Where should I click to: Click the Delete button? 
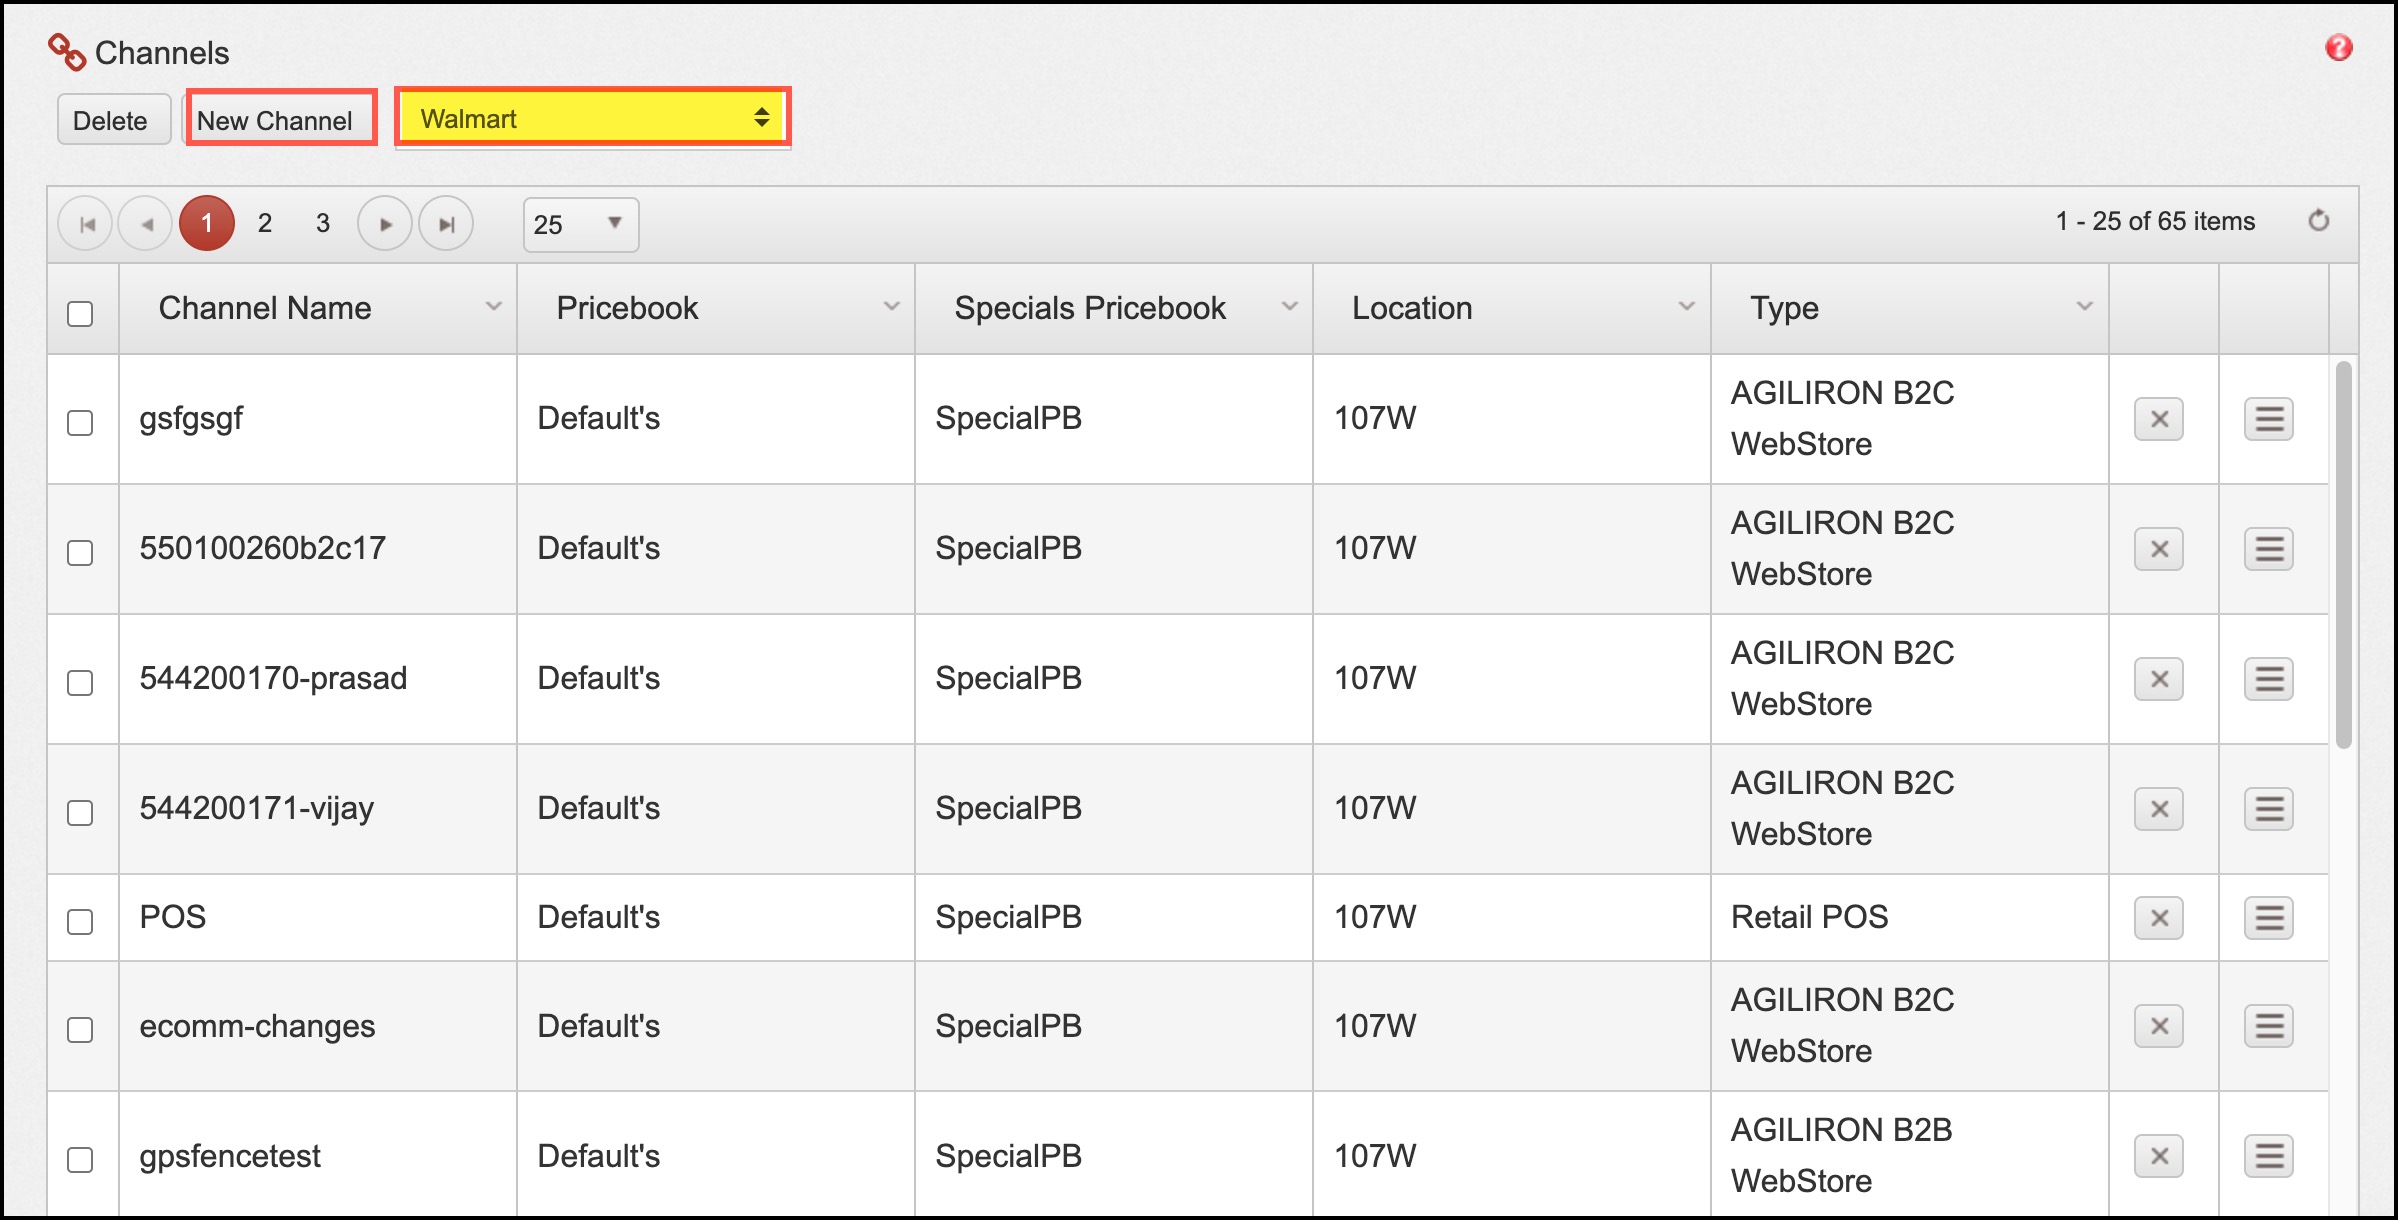(x=111, y=120)
